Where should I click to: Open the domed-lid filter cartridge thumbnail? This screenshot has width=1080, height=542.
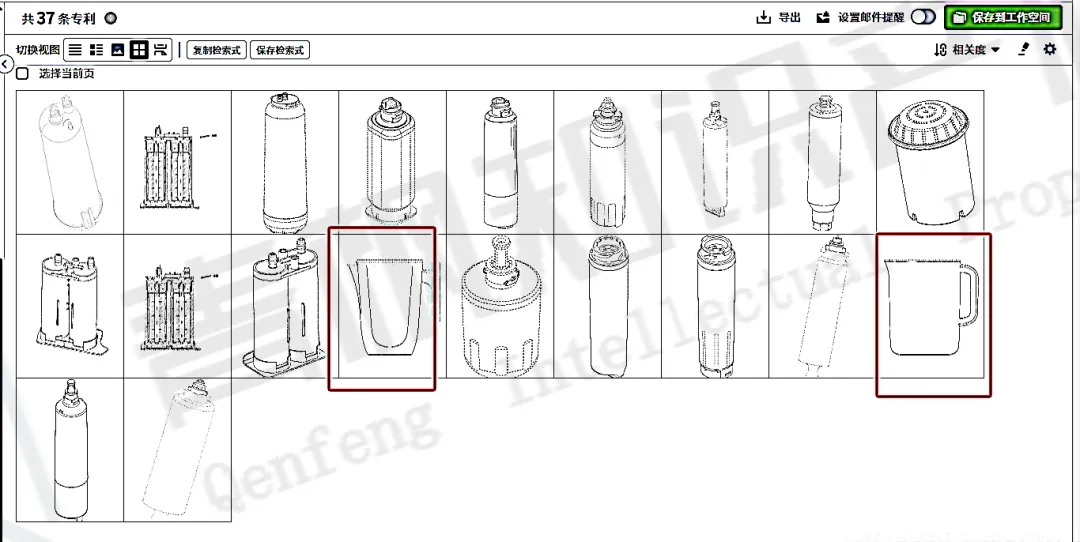point(930,162)
